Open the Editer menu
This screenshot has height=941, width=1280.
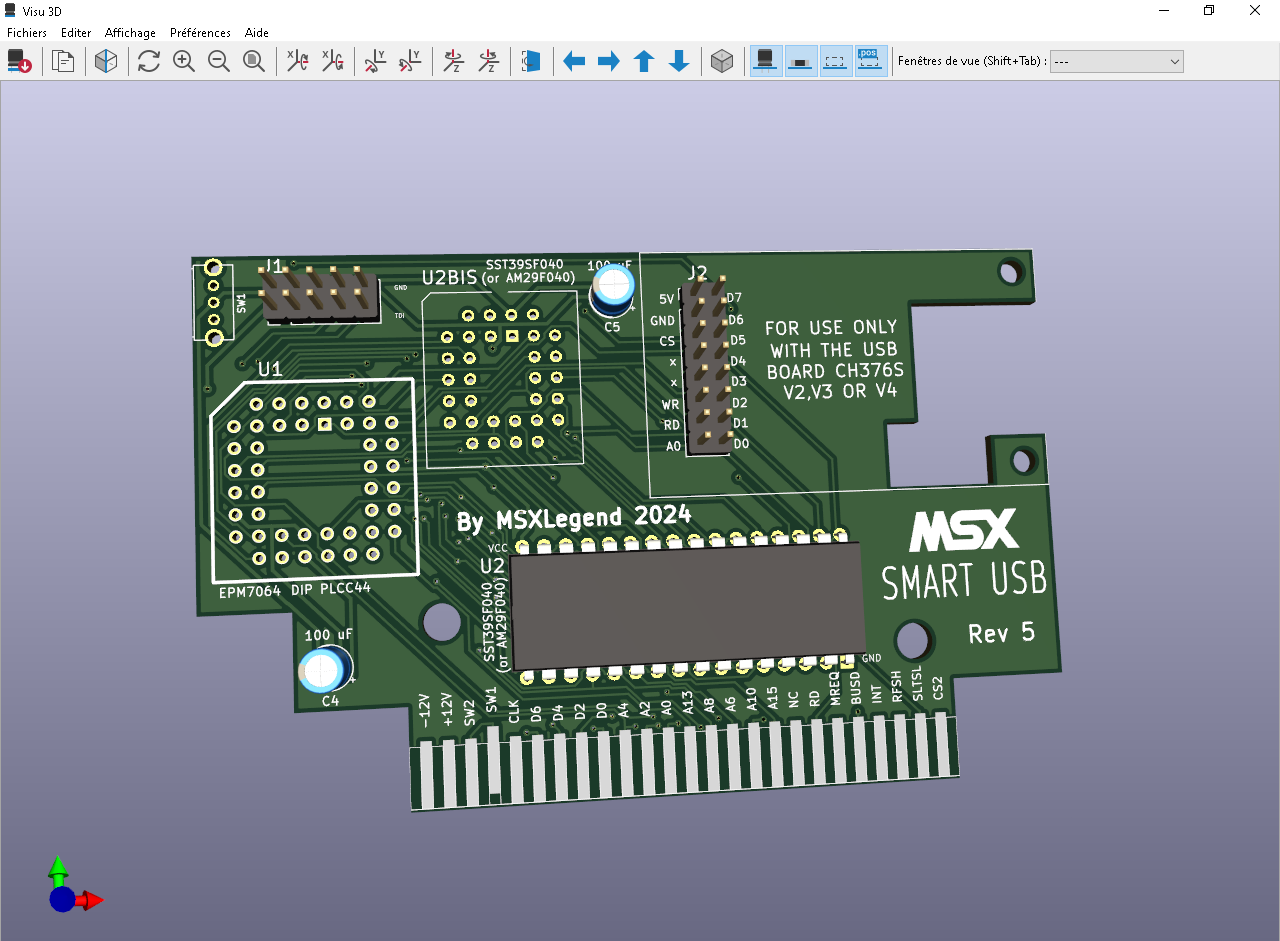click(x=76, y=33)
